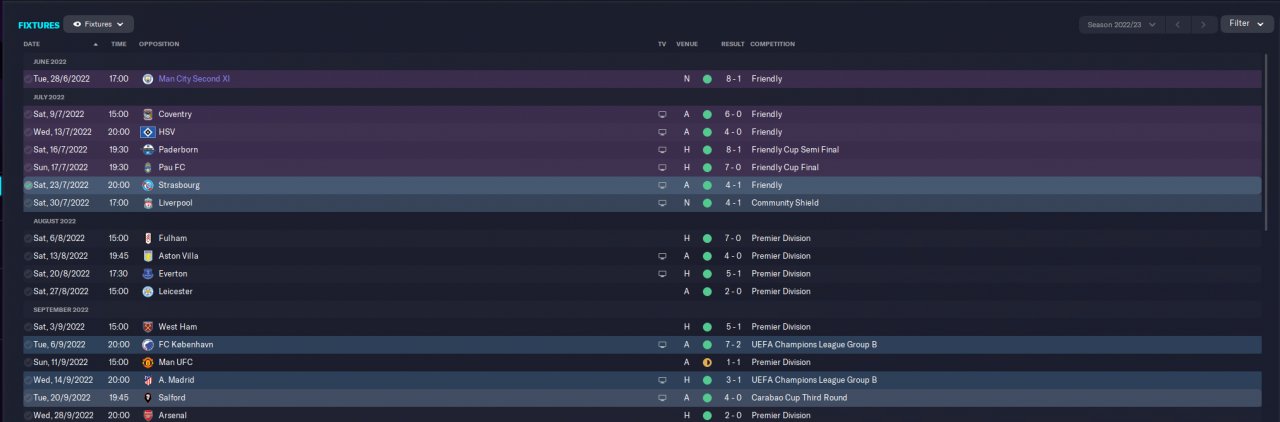Image resolution: width=1280 pixels, height=422 pixels.
Task: Sort fixtures by Date column header
Action: coord(32,44)
